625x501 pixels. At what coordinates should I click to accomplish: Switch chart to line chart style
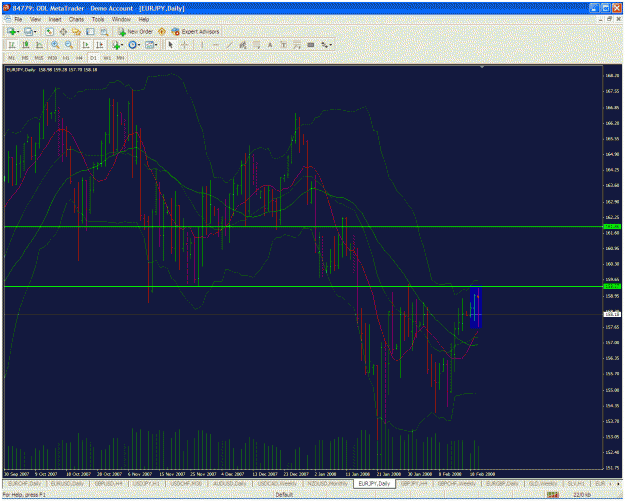point(39,45)
